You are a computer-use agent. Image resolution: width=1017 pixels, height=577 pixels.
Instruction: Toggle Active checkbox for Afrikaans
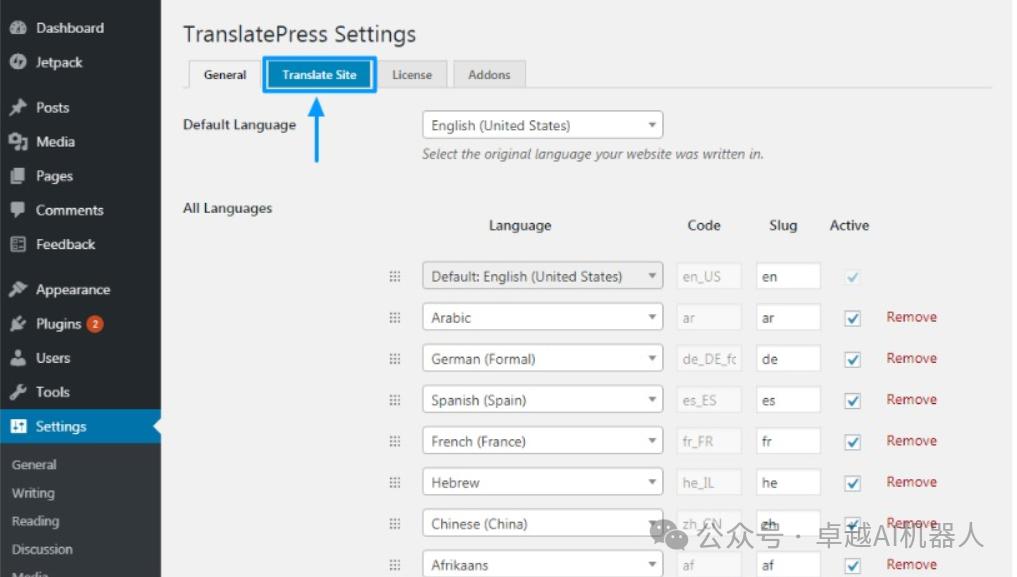(852, 565)
